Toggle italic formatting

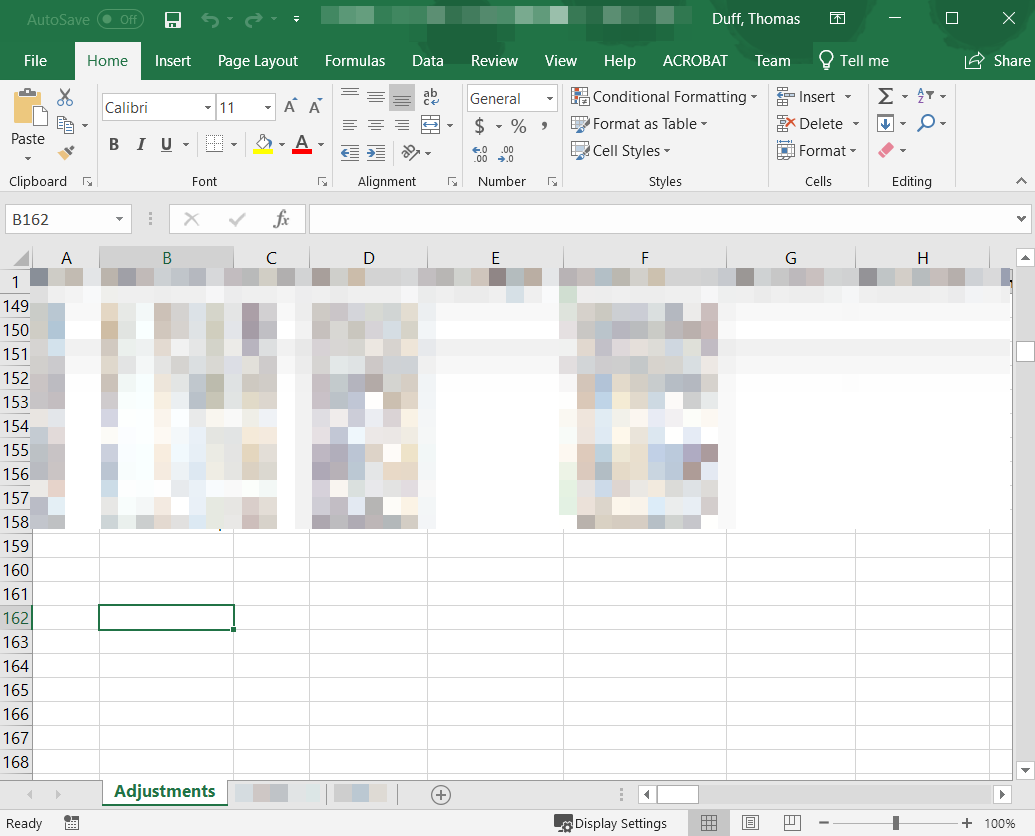(140, 144)
